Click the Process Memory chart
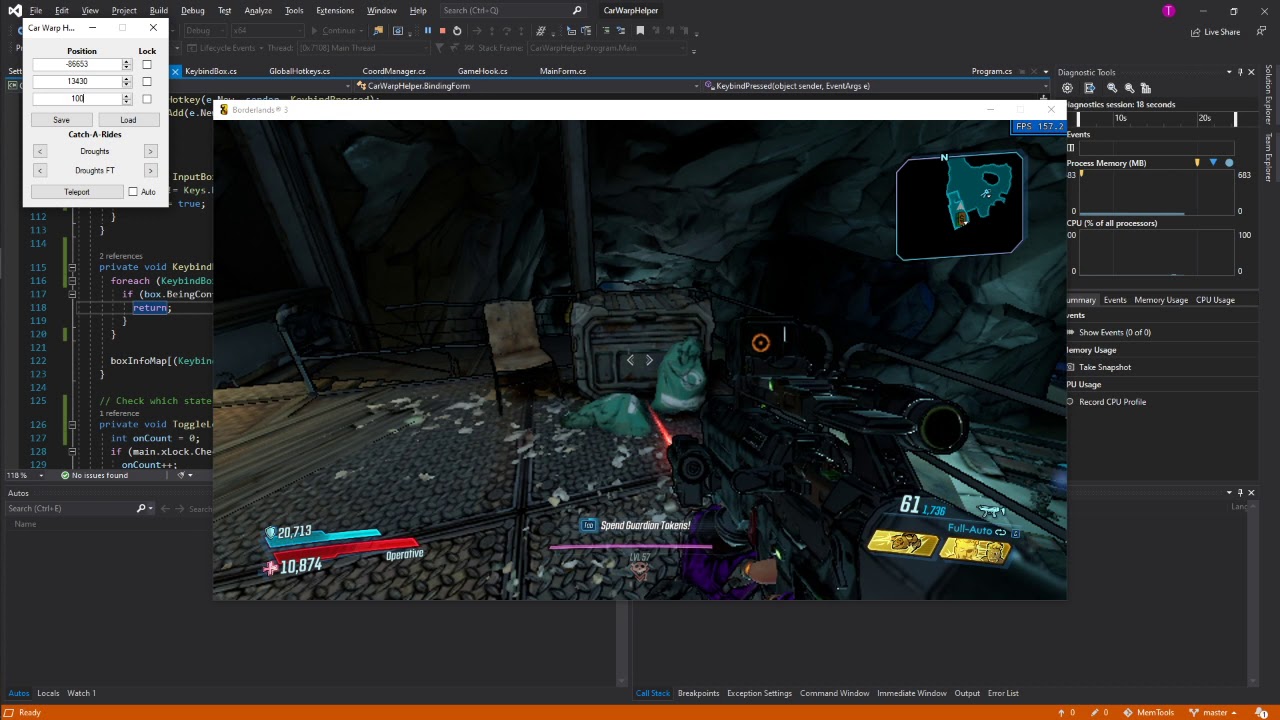Screen dimensions: 1280x720 point(1156,192)
